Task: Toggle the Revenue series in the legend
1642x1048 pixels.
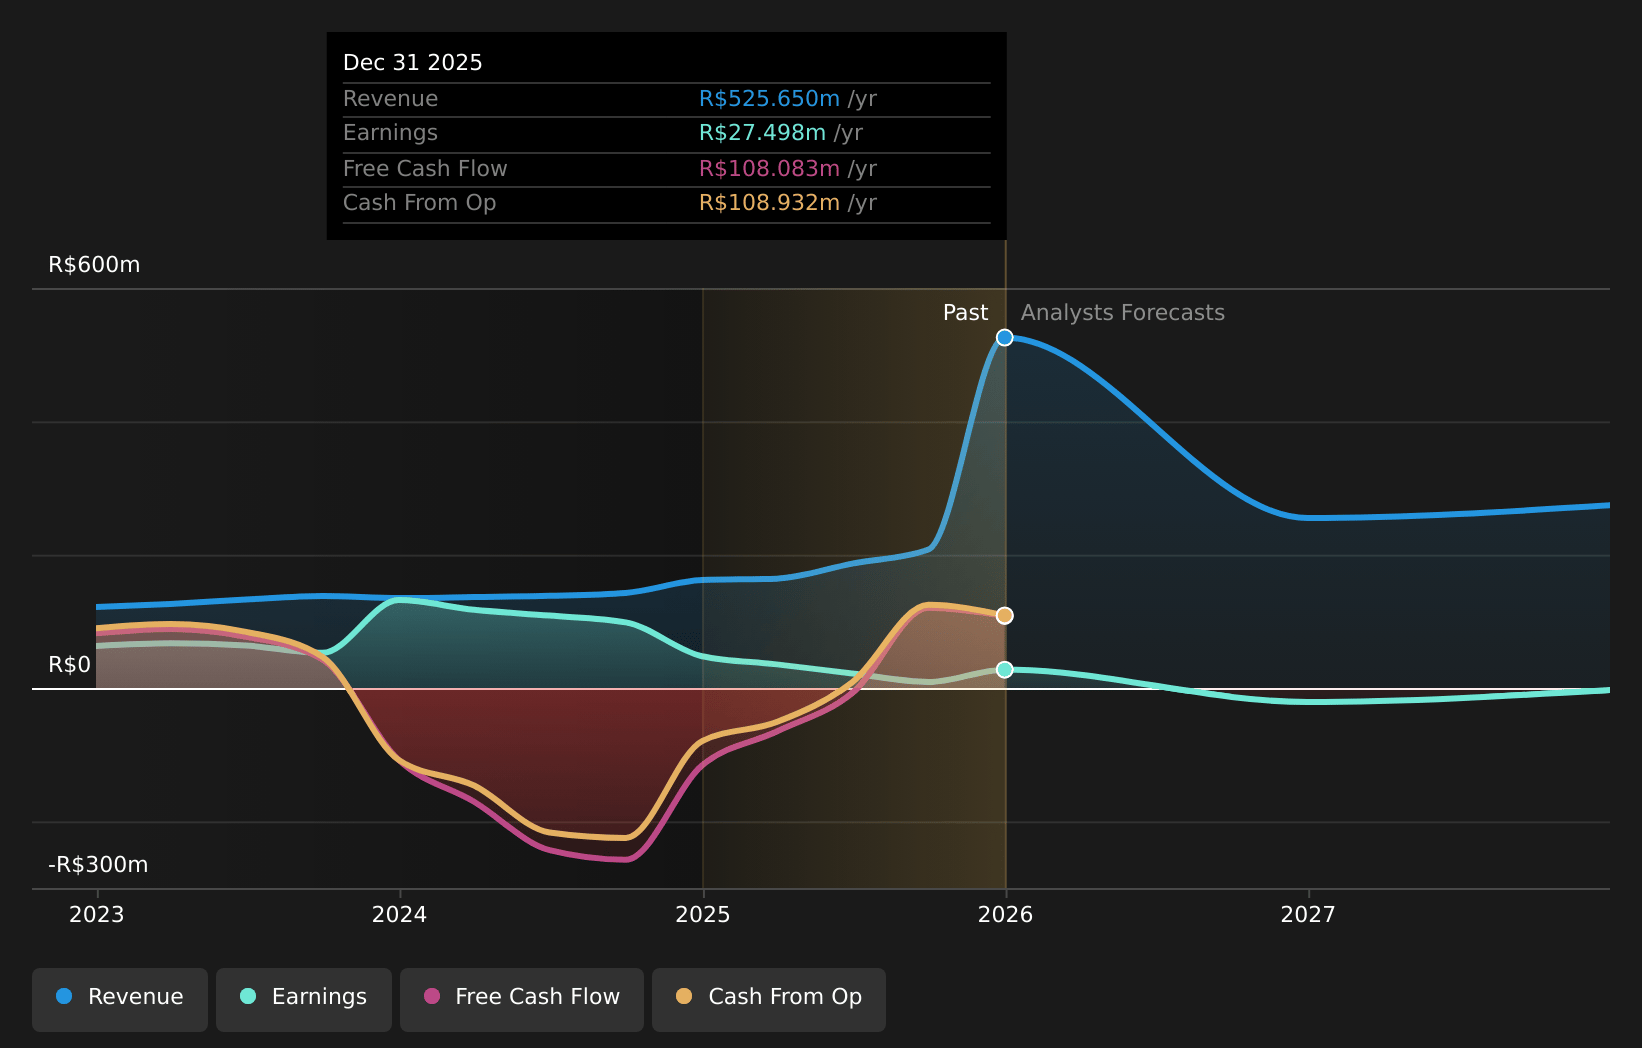Action: pos(120,998)
